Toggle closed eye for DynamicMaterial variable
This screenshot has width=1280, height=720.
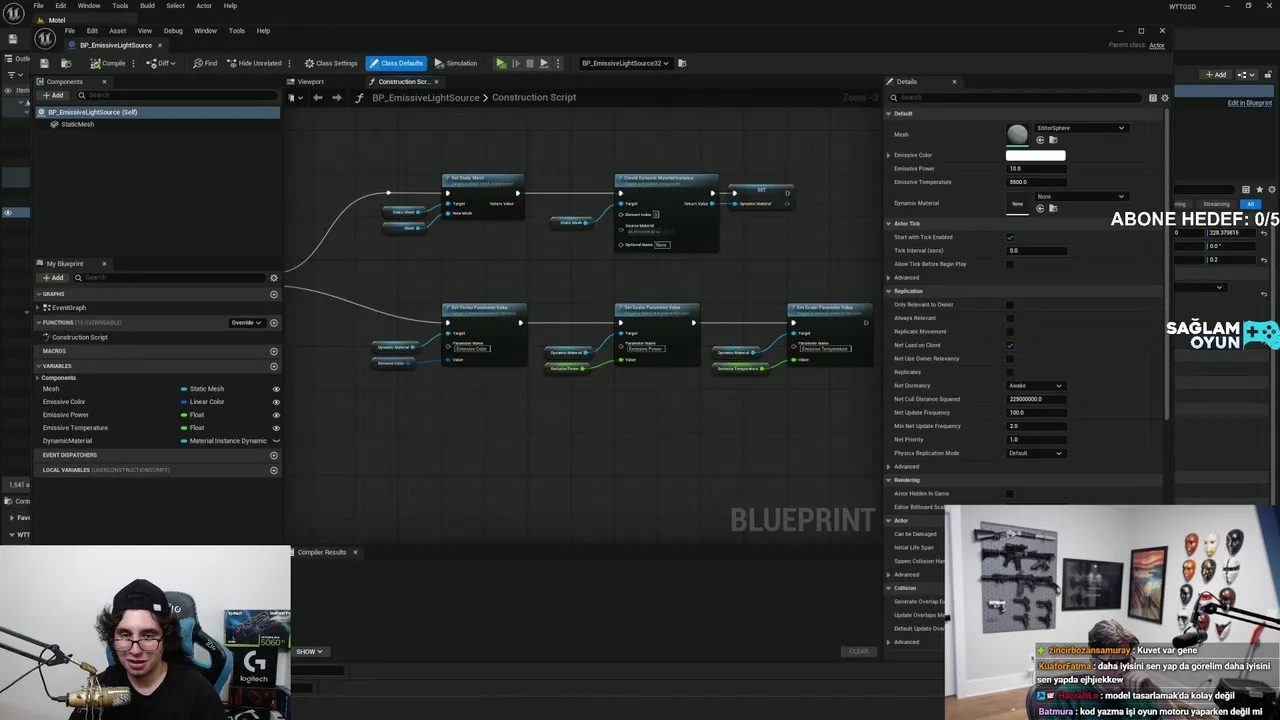pos(276,441)
